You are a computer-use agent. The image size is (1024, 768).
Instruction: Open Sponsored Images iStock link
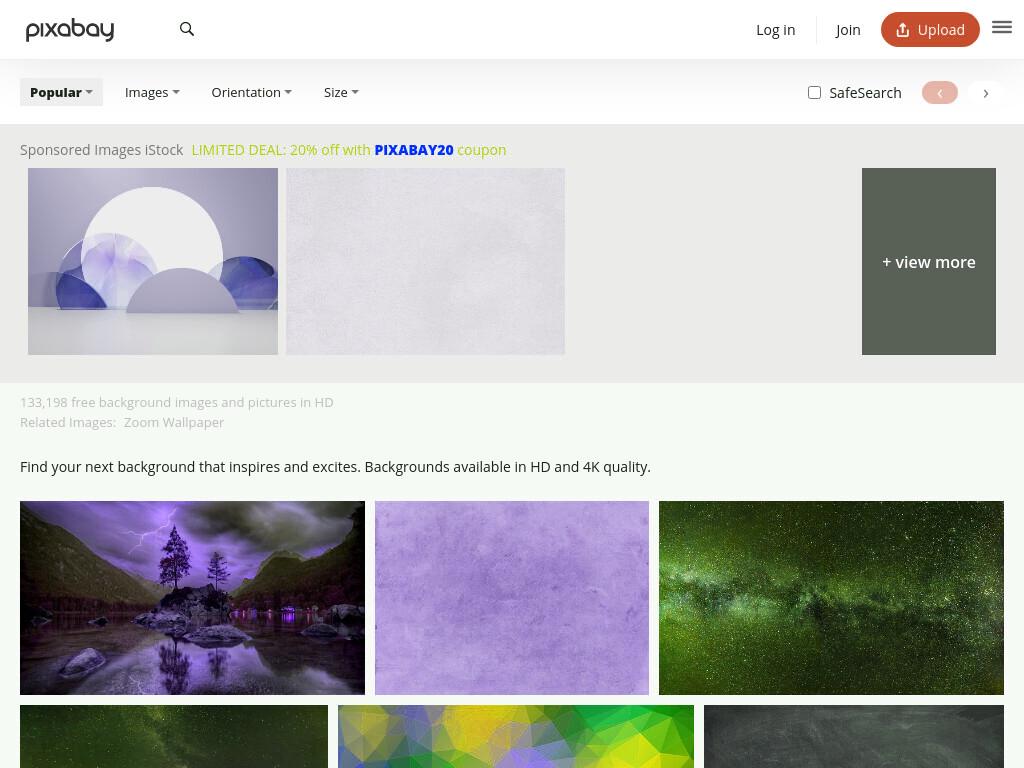click(101, 150)
